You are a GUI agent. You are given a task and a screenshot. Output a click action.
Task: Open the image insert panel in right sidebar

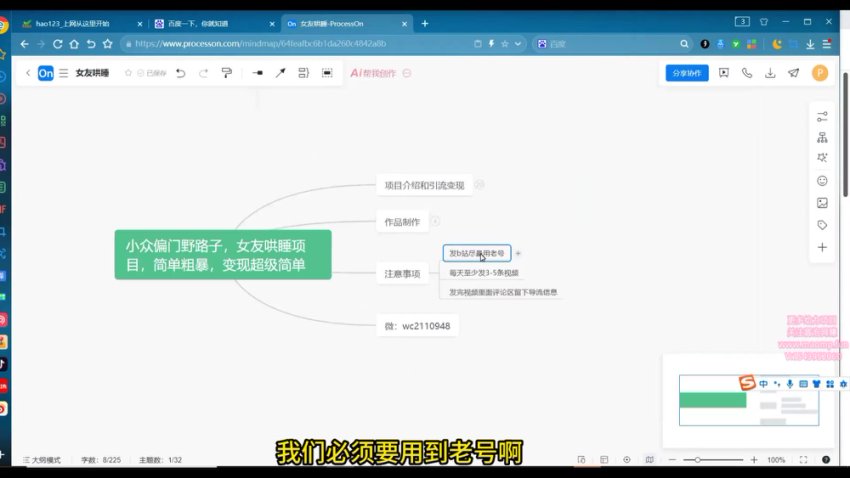click(x=822, y=203)
